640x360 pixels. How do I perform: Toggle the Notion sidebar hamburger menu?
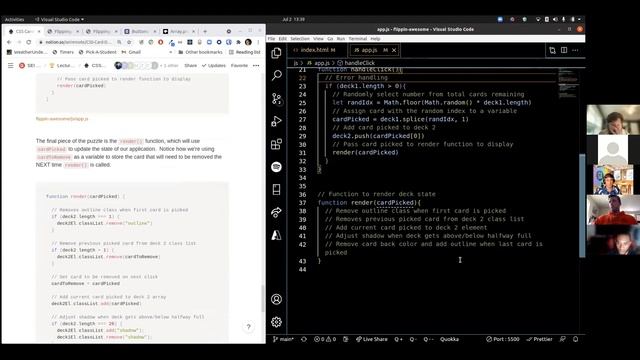[11, 65]
